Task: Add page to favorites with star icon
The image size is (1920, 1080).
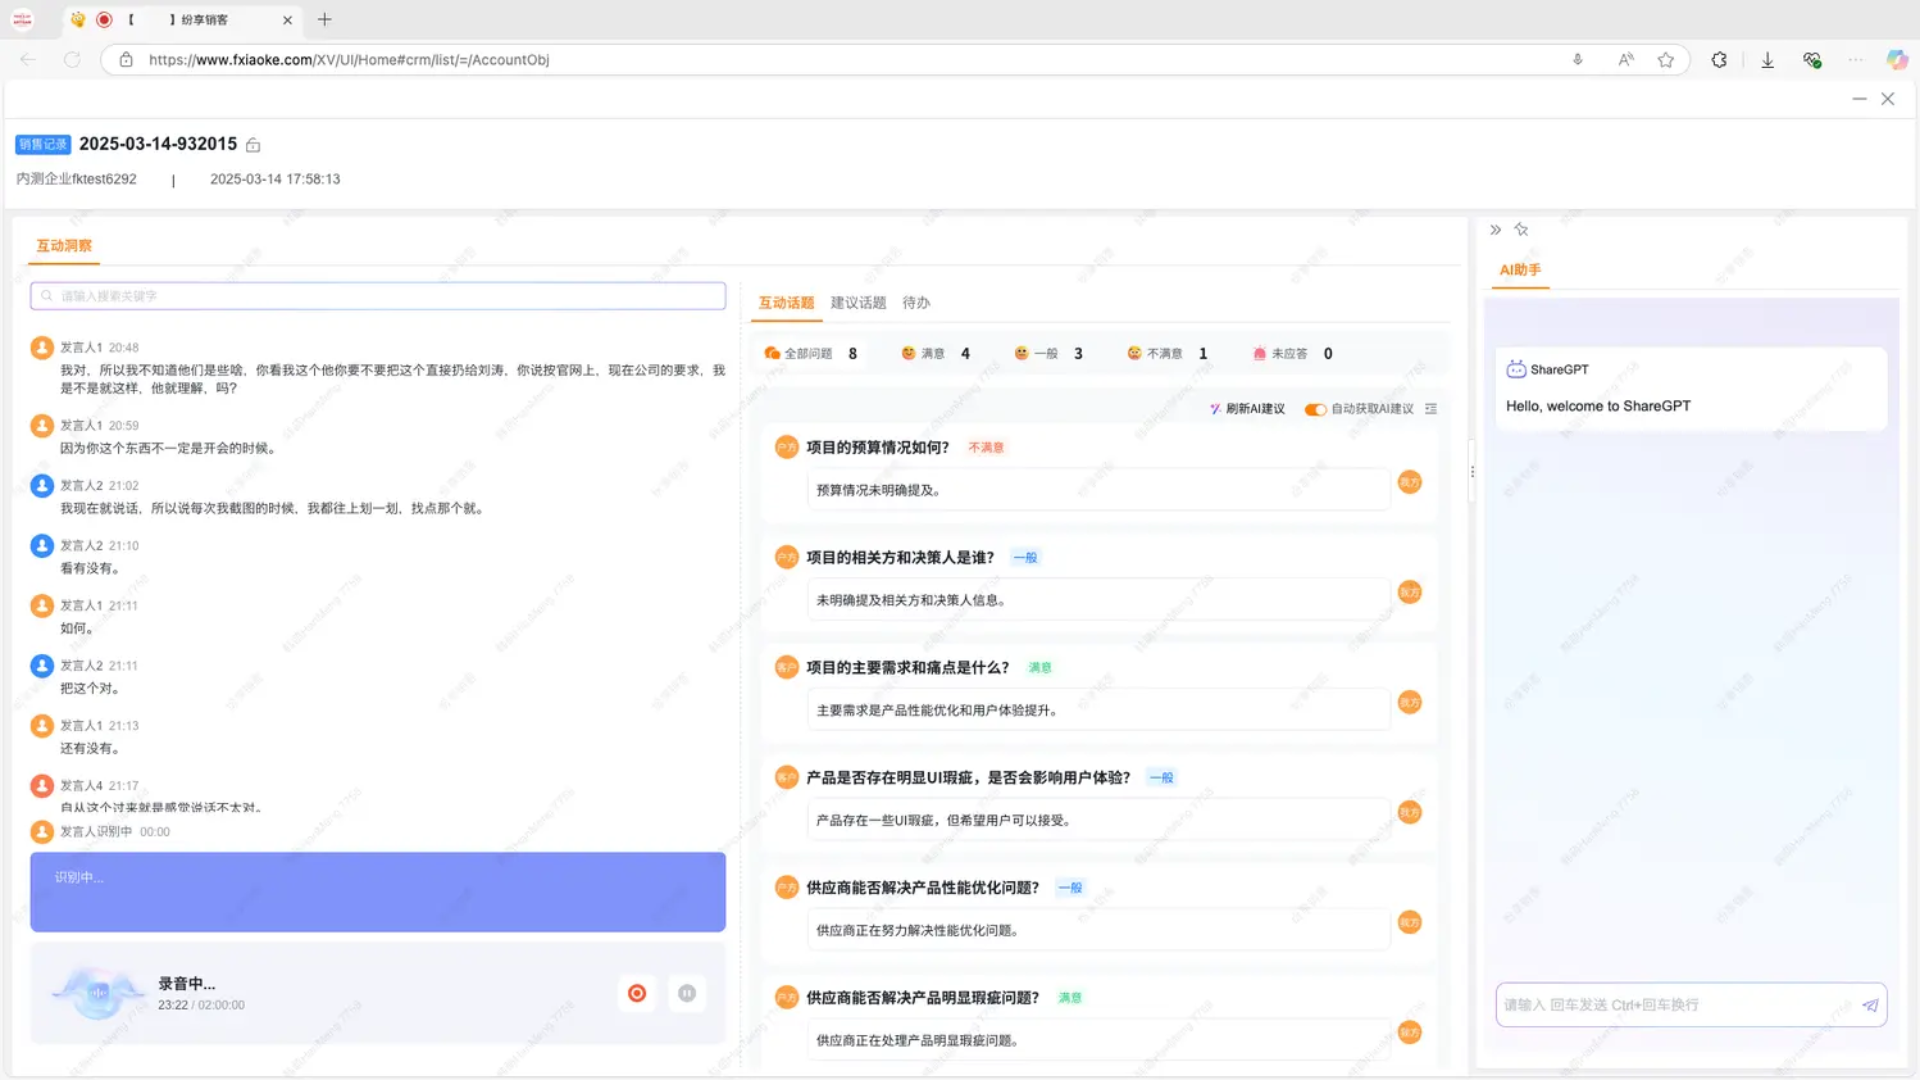Action: (x=1666, y=60)
